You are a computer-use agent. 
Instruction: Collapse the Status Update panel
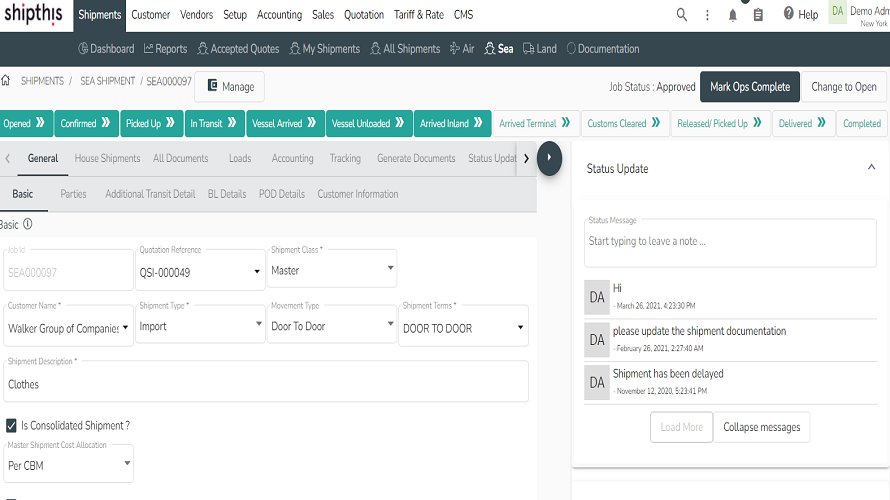pos(871,167)
